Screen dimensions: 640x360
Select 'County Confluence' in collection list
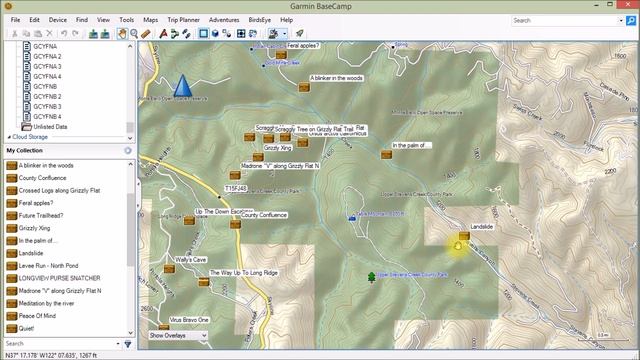coord(42,178)
